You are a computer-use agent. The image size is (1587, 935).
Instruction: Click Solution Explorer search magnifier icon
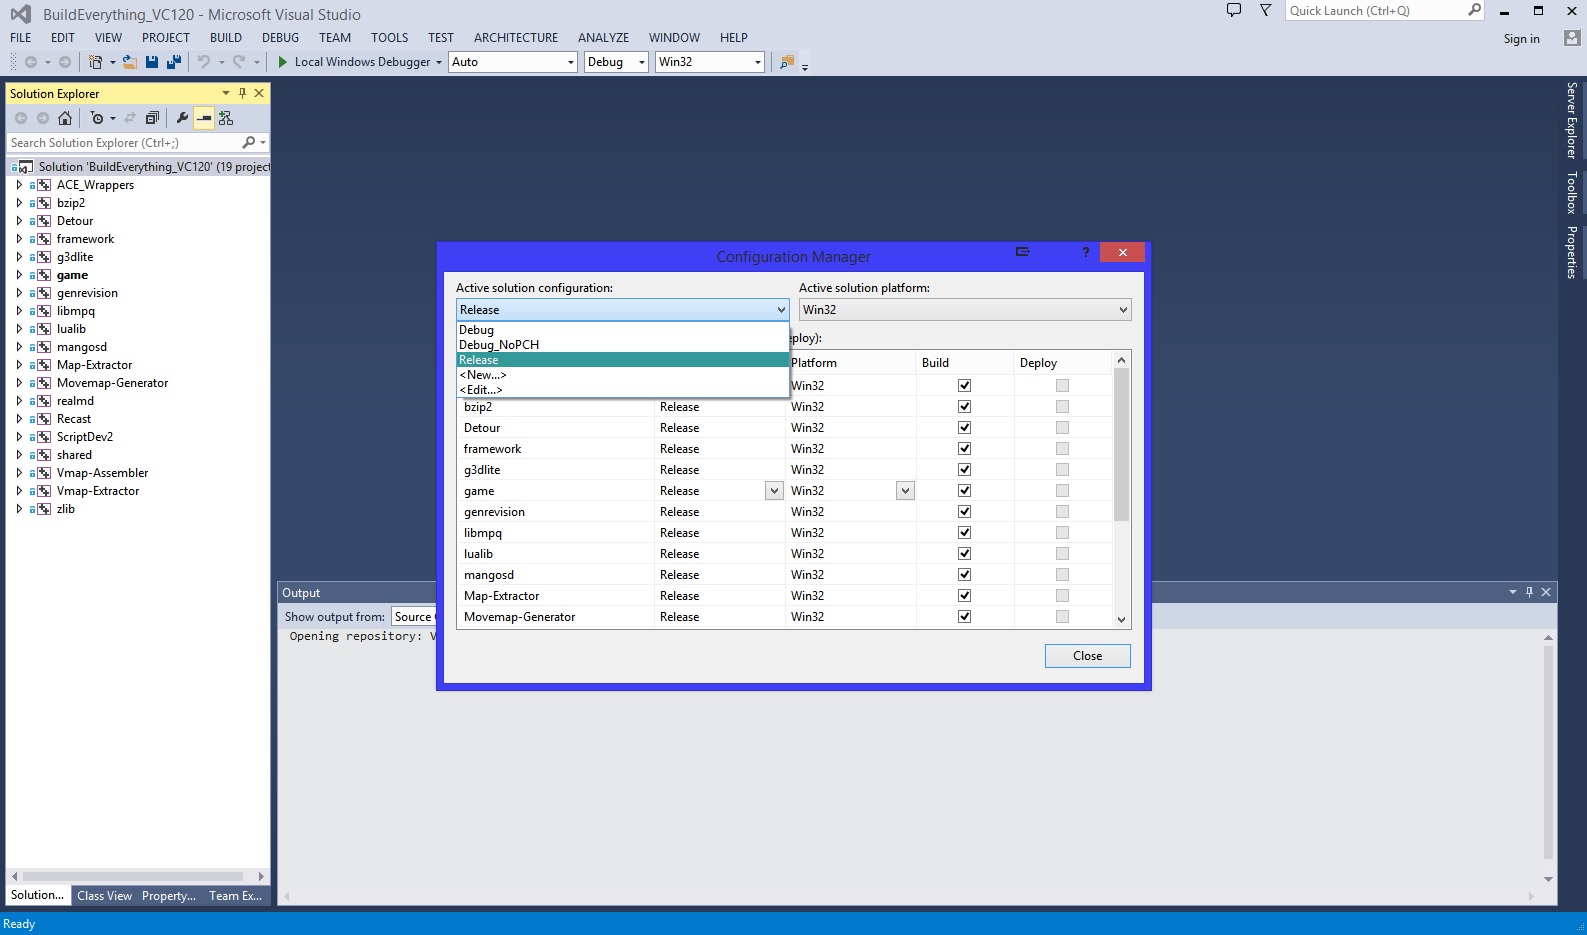tap(249, 143)
